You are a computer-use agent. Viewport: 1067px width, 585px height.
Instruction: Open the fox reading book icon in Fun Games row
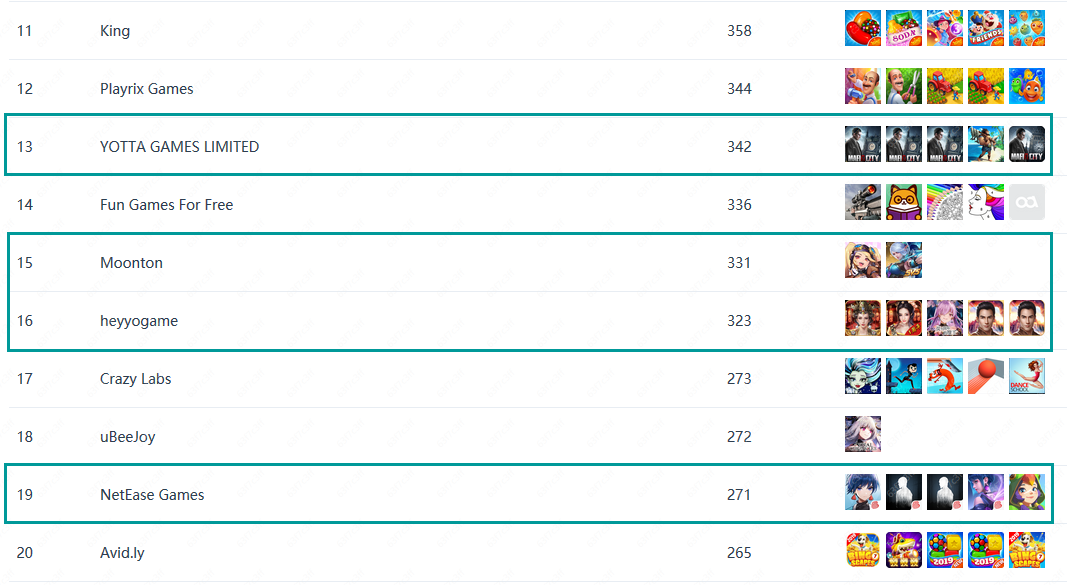point(904,202)
